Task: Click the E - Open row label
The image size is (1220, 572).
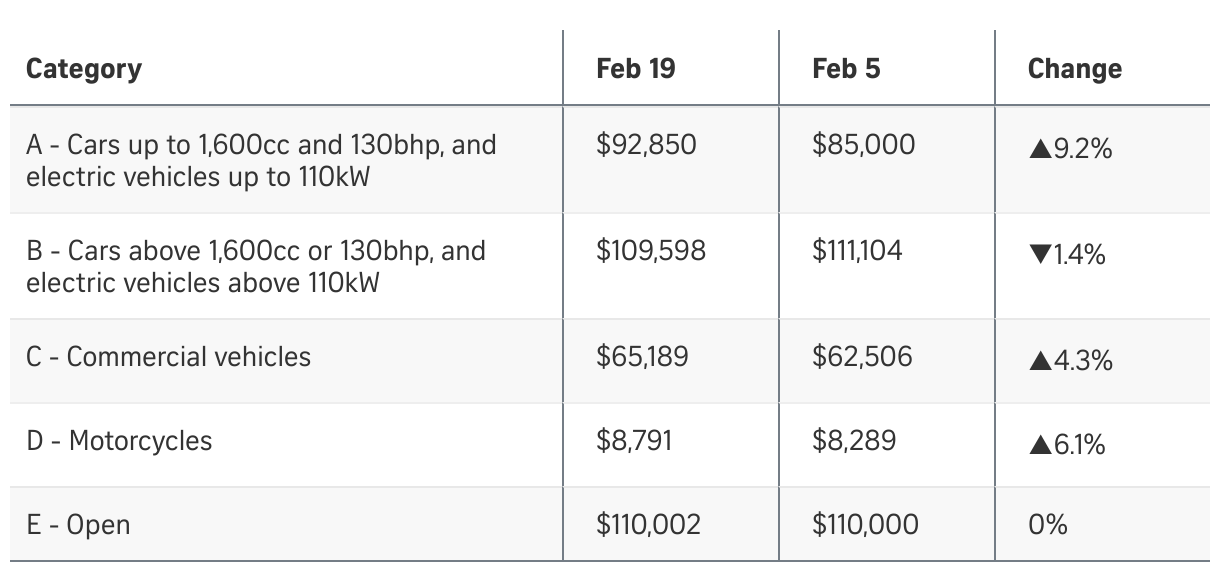Action: point(78,525)
